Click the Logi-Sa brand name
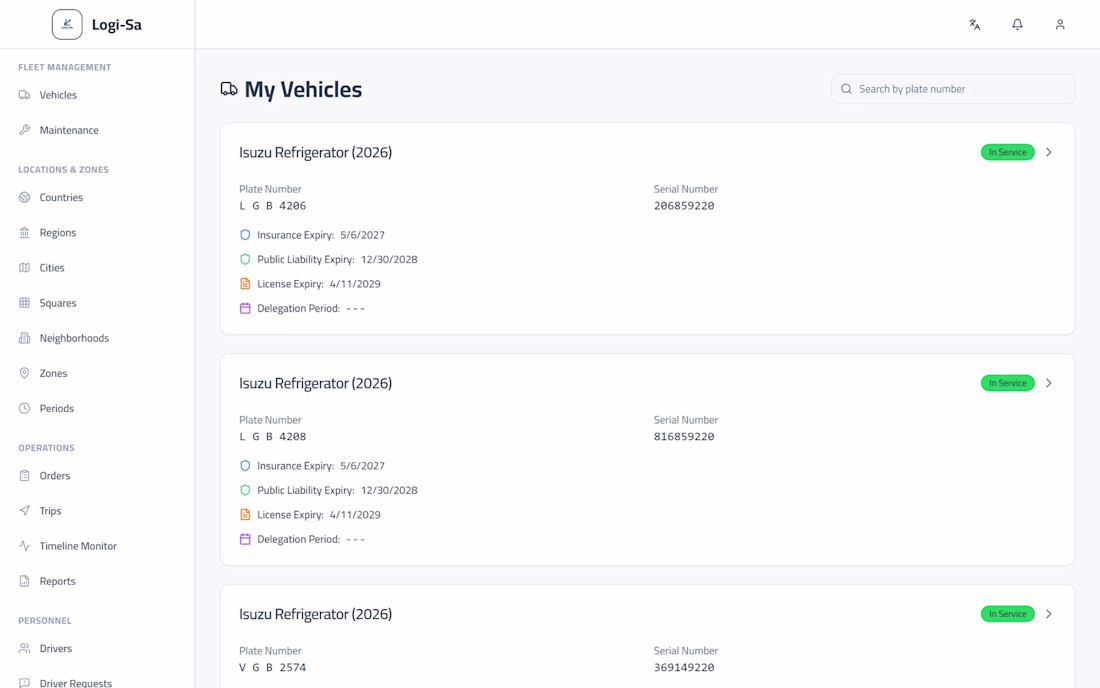 [x=116, y=25]
